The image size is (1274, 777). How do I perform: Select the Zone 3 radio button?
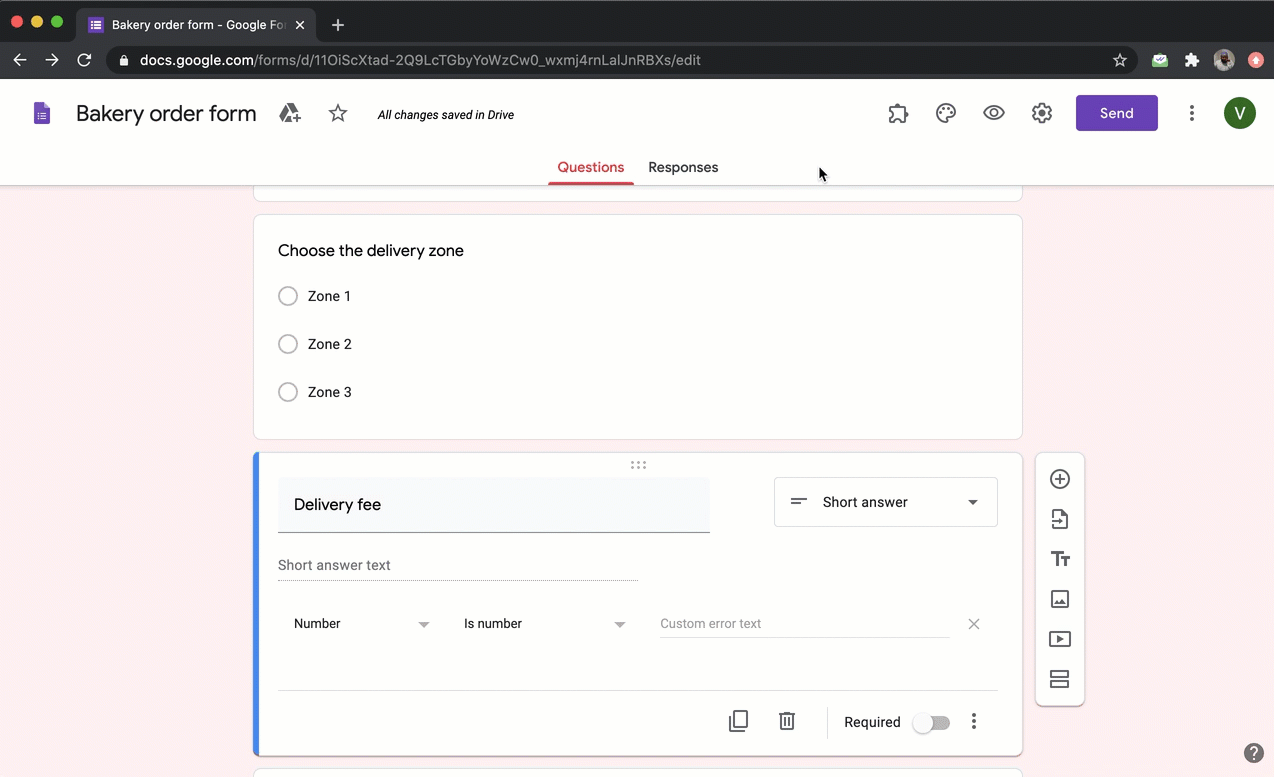tap(288, 392)
